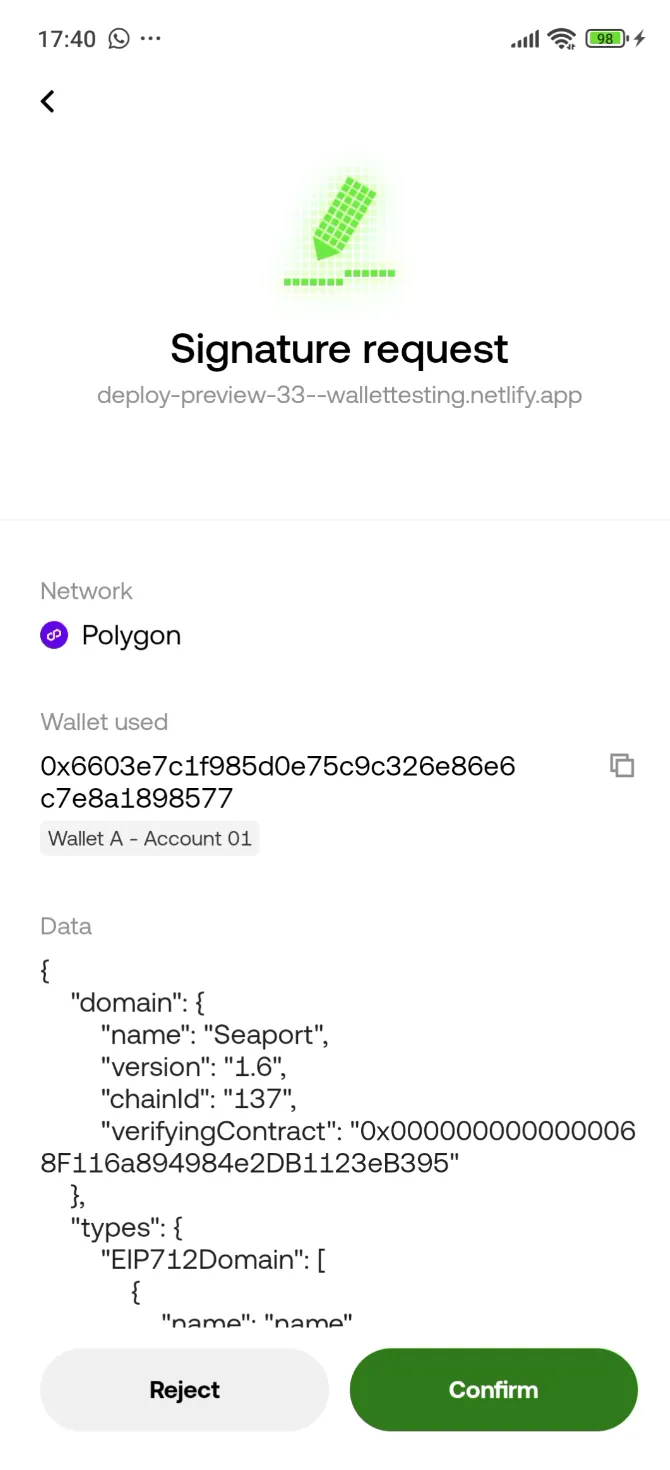Tap the charging bolt icon in status bar
Image resolution: width=670 pixels, height=1470 pixels.
tap(640, 39)
